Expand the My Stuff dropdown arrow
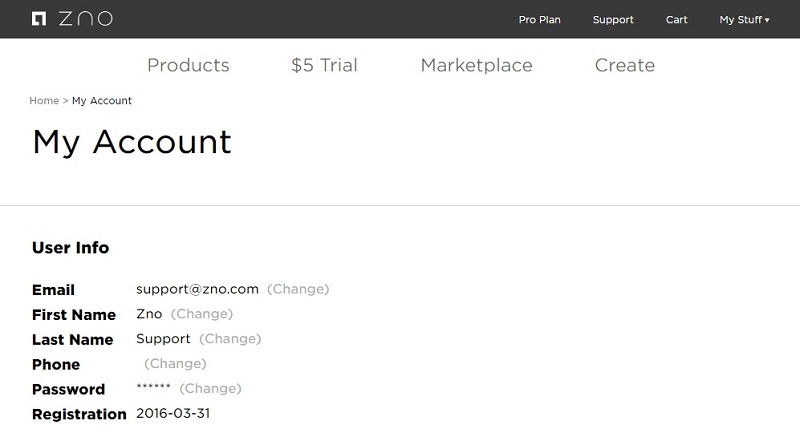Screen dimensions: 800x445 pos(767,20)
